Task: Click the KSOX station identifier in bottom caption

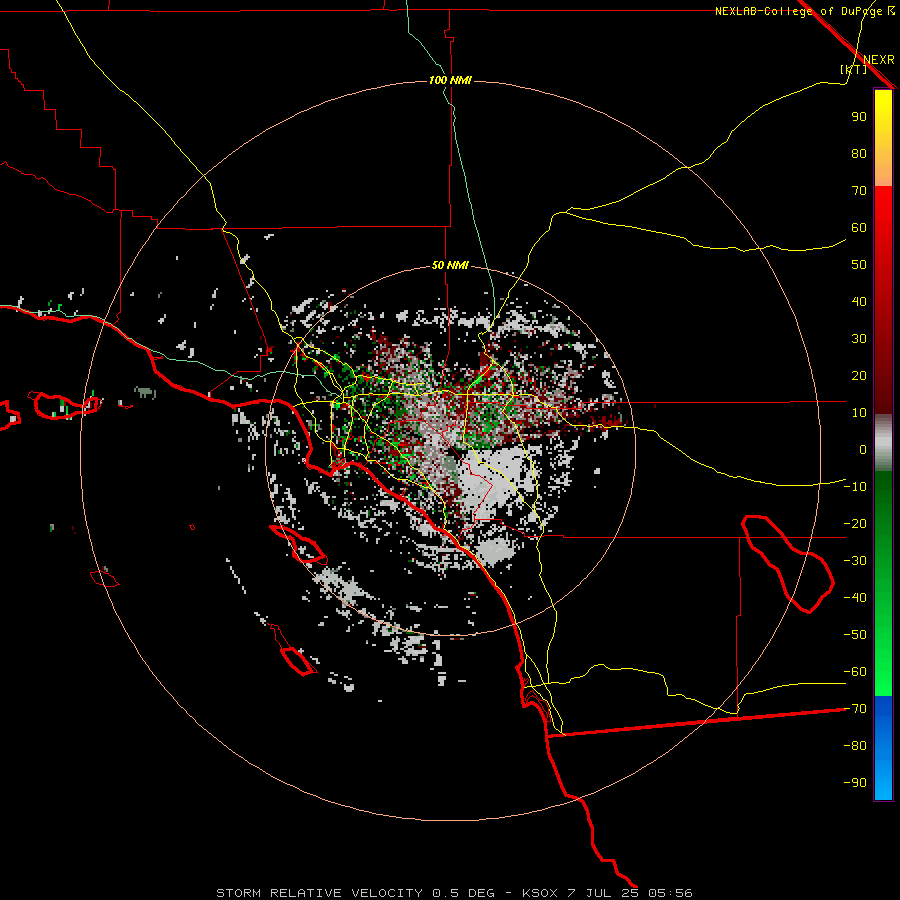Action: click(540, 893)
